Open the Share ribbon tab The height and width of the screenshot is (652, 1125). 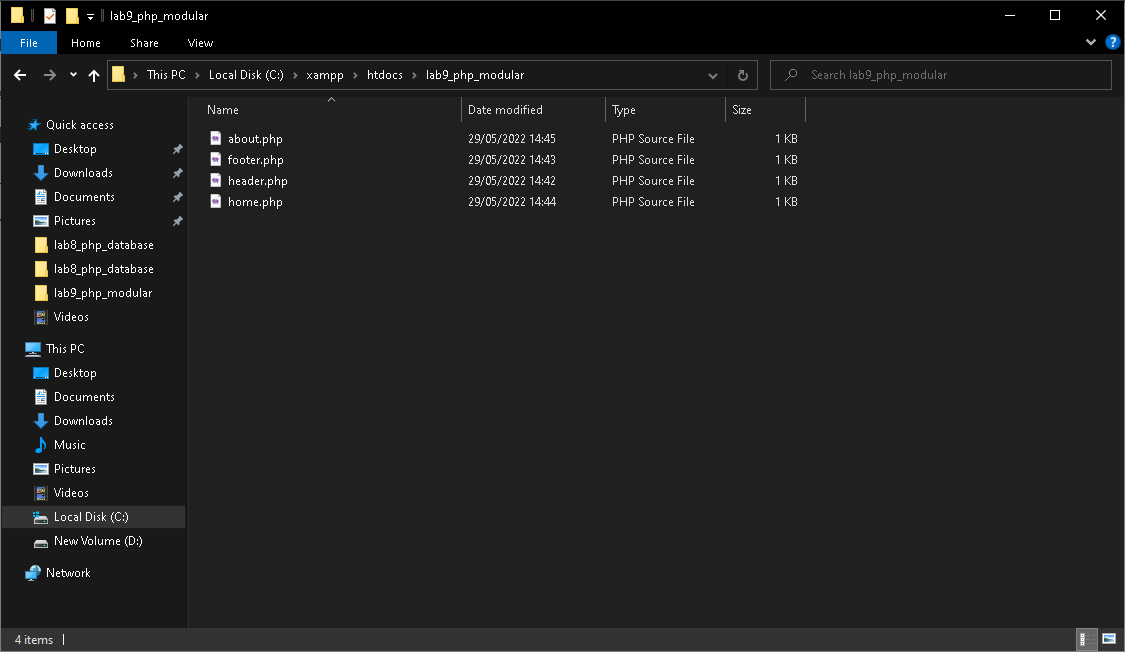[x=144, y=43]
